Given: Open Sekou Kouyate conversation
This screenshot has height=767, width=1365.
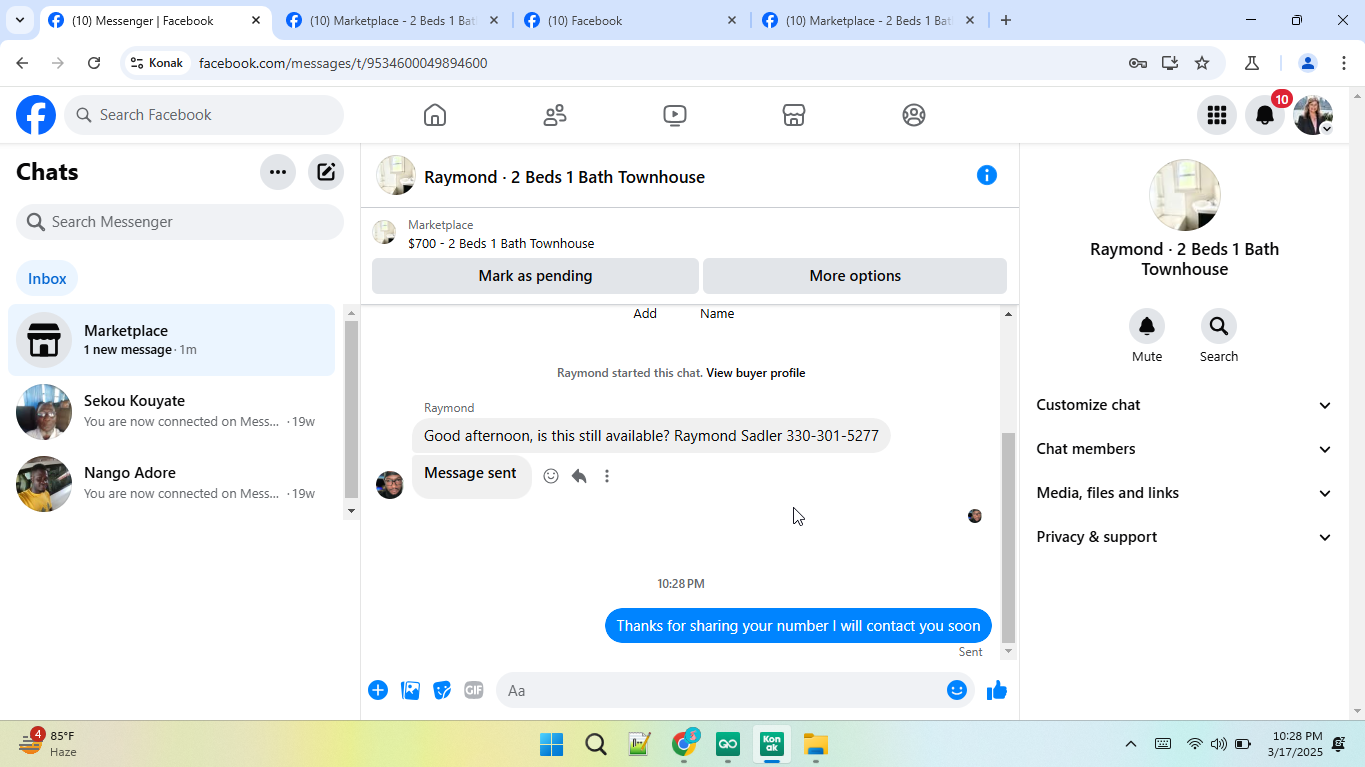Looking at the screenshot, I should pos(172,412).
